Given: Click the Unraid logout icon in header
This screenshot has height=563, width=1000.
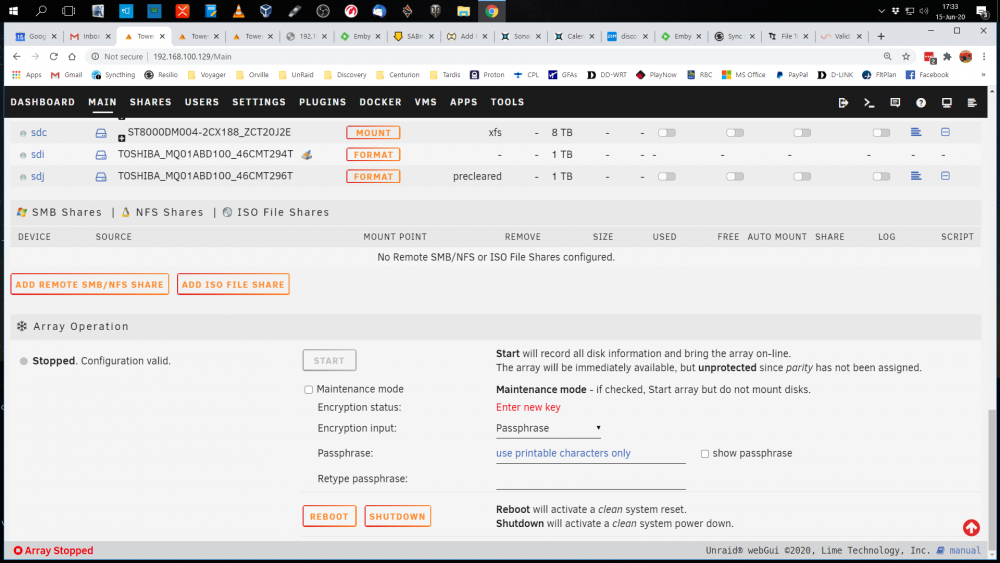Looking at the screenshot, I should point(843,103).
